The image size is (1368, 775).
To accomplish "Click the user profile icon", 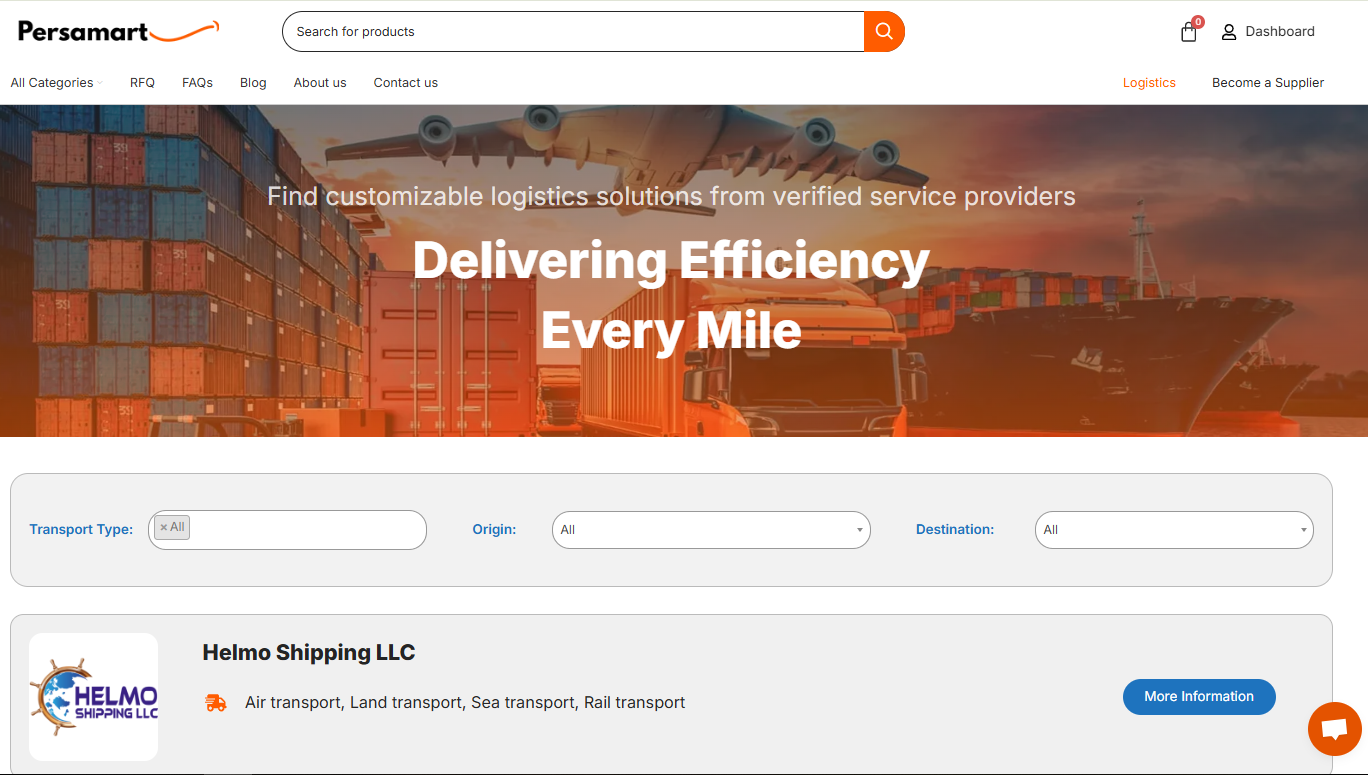I will [x=1229, y=32].
